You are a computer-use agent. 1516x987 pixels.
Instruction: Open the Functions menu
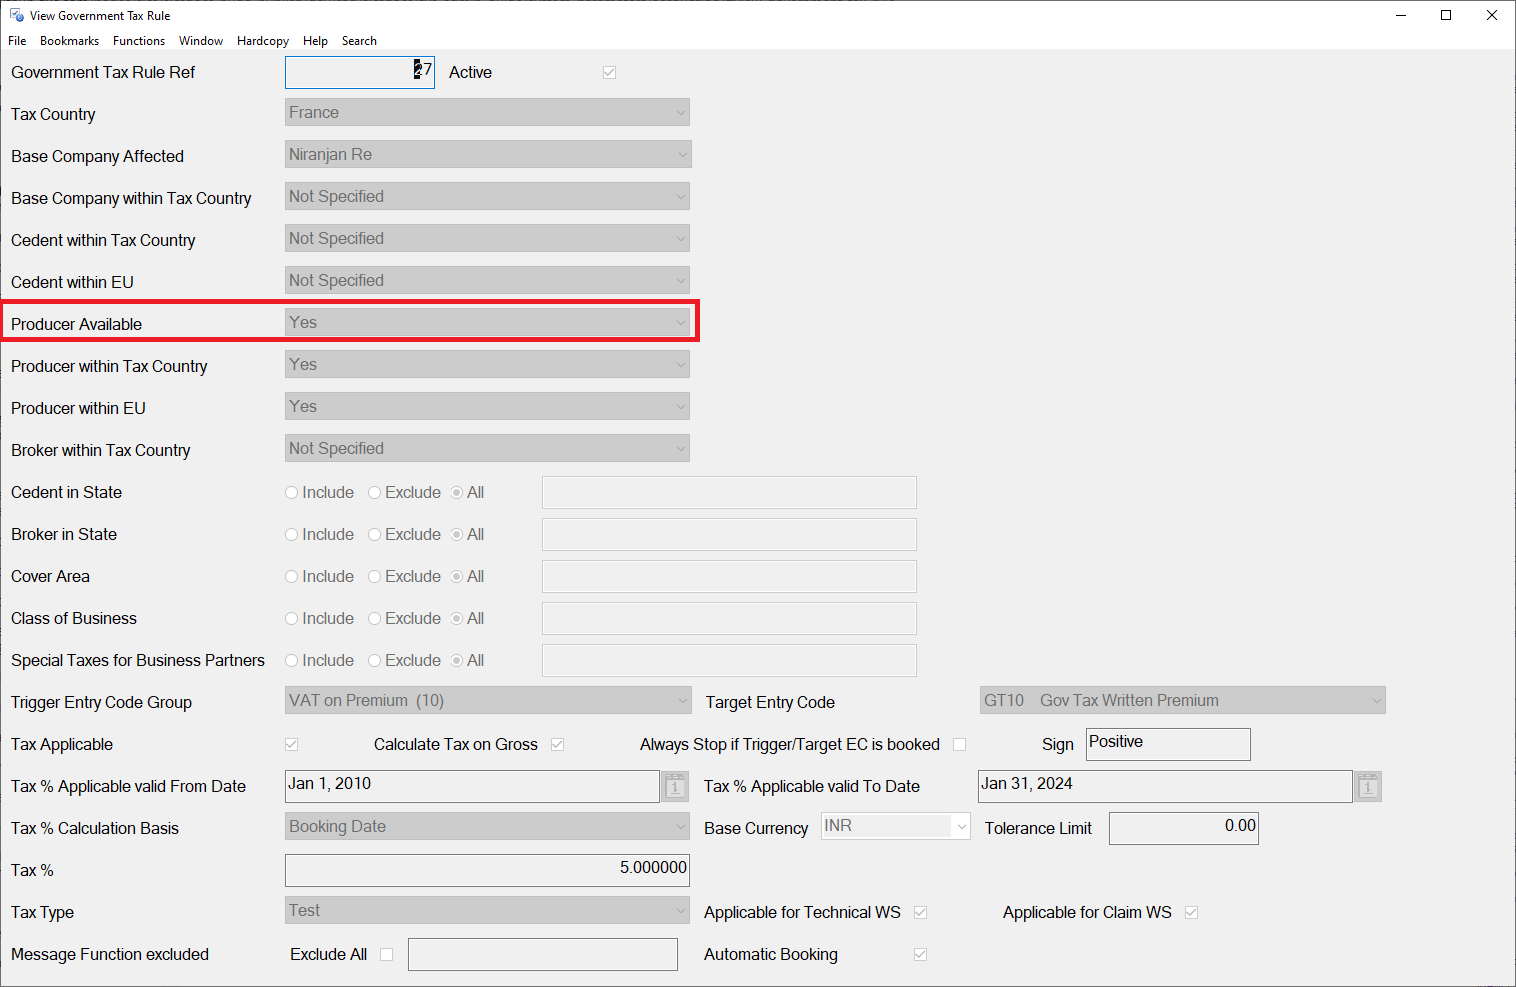[x=138, y=41]
